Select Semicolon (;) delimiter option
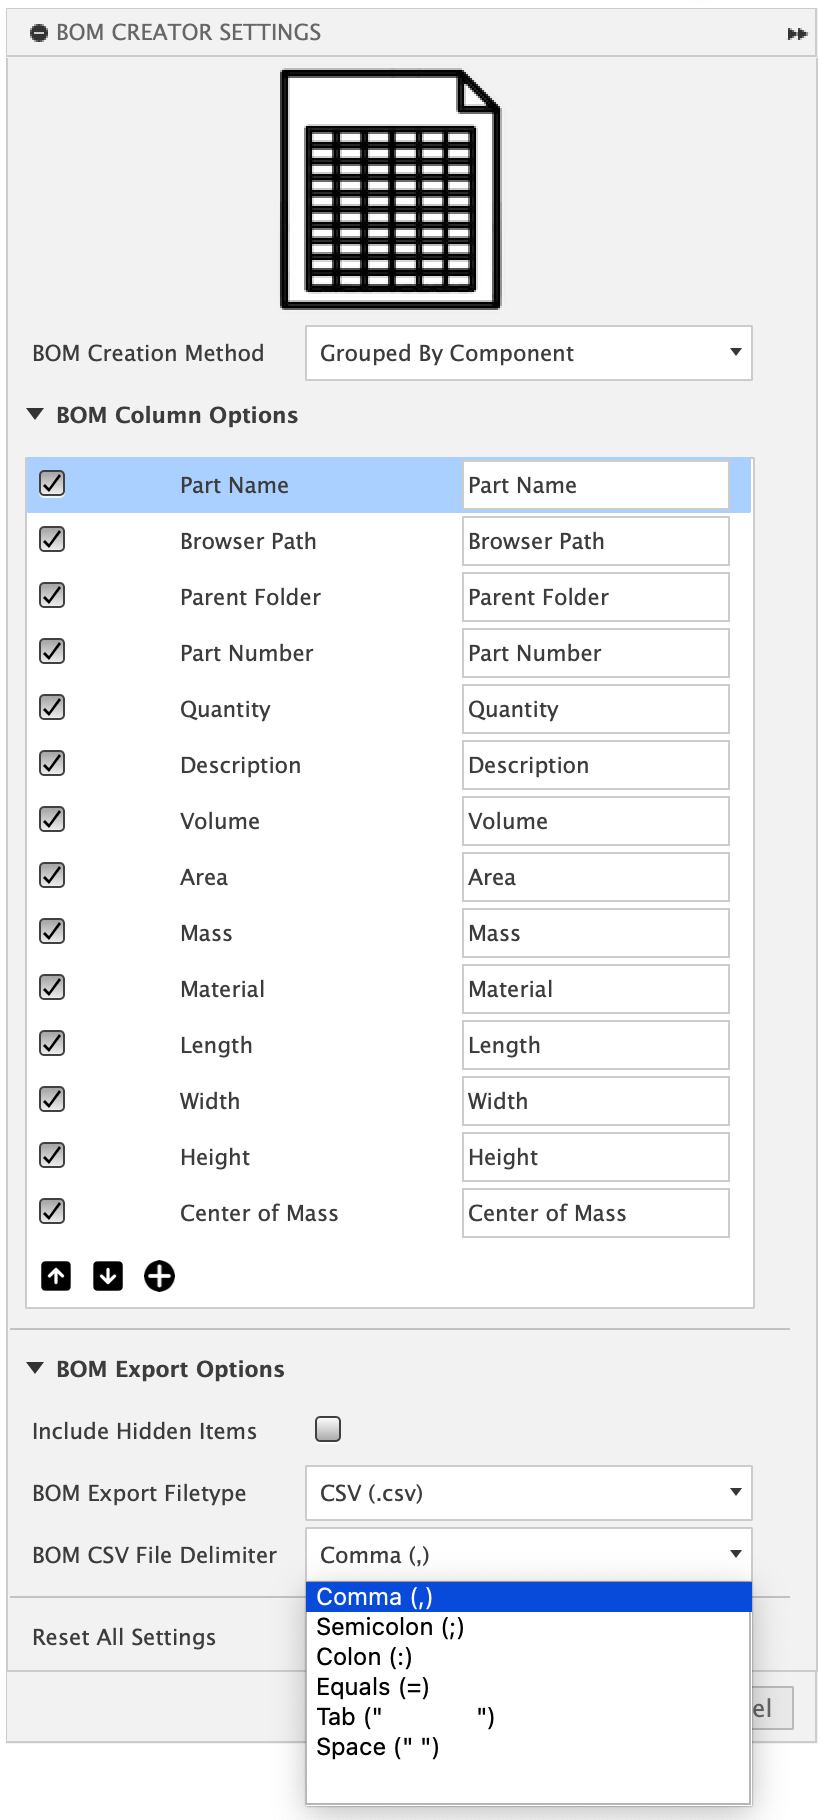824x1820 pixels. (390, 1627)
